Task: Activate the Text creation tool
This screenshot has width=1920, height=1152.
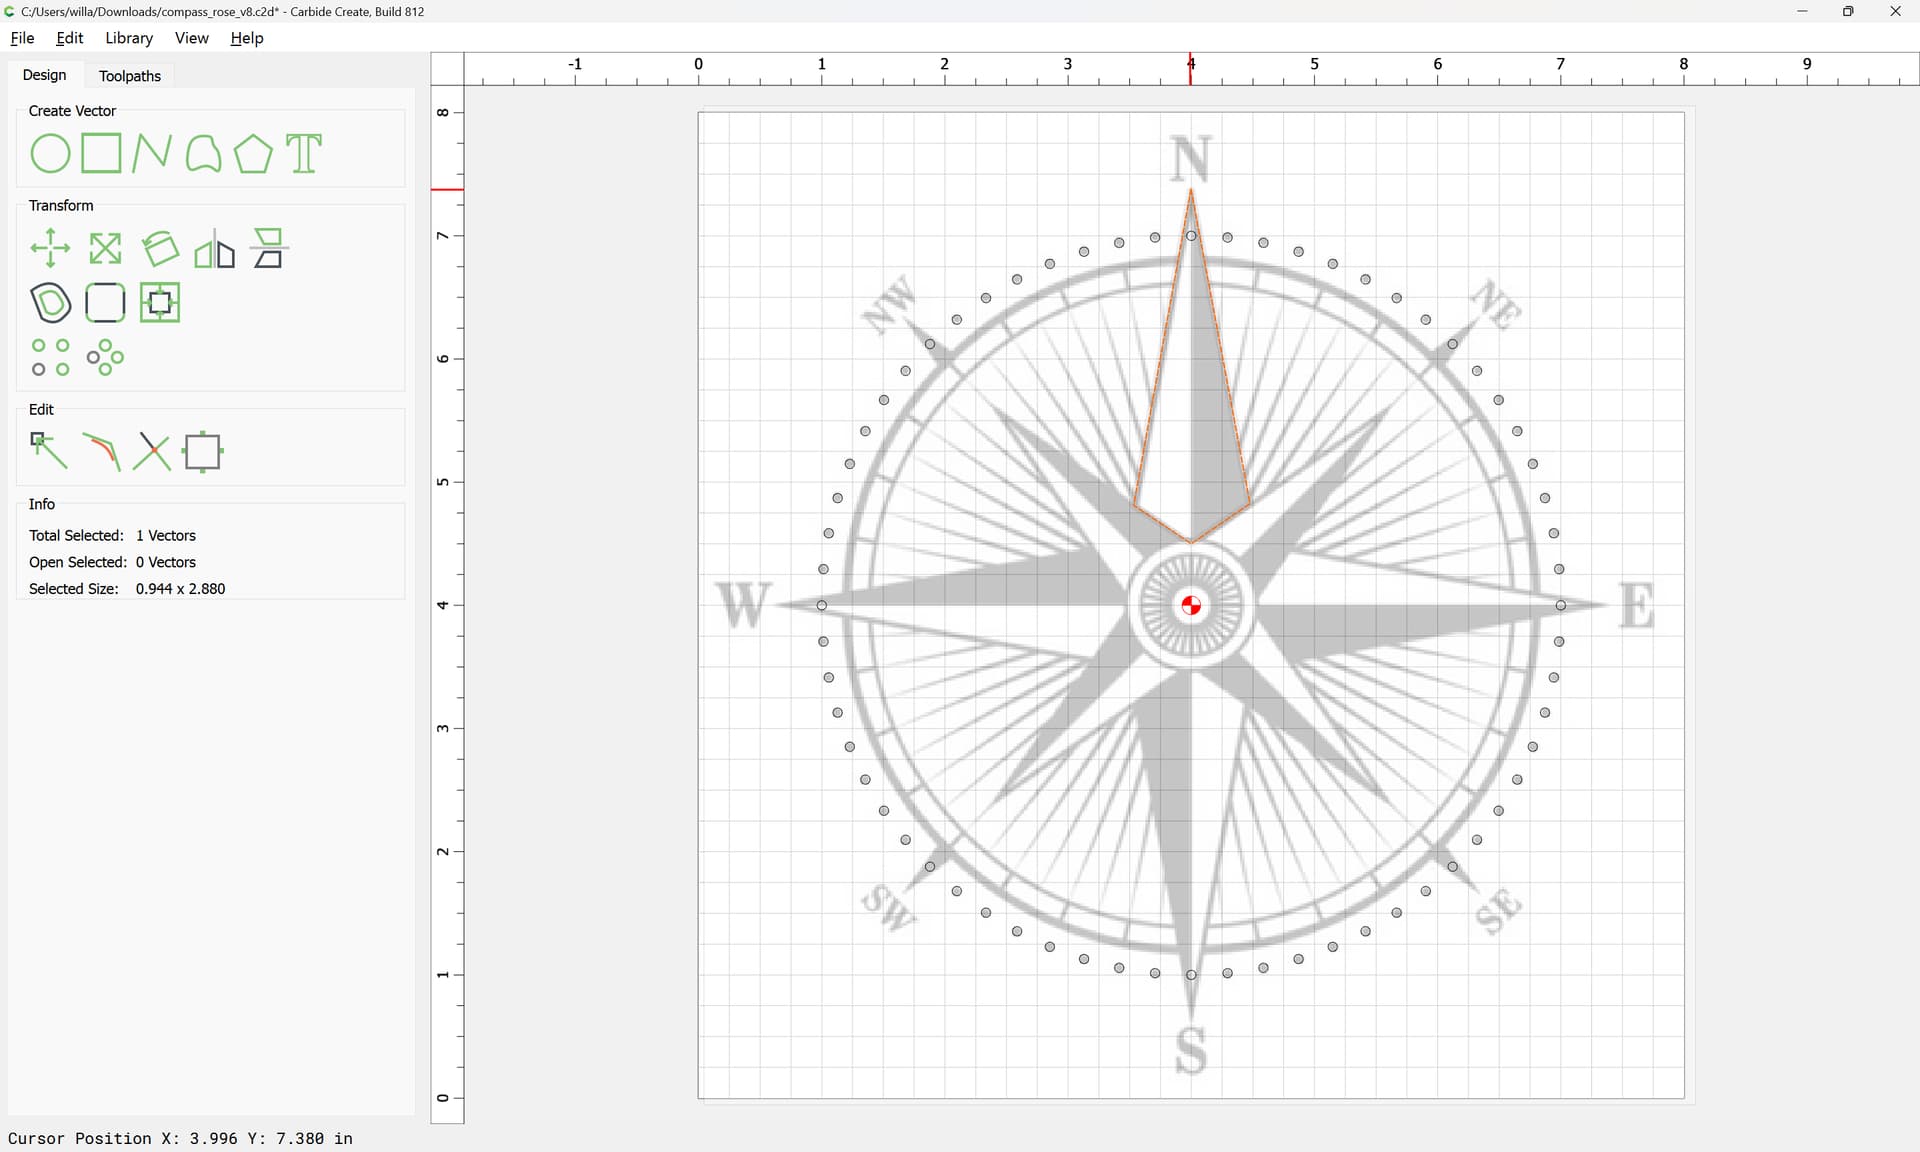Action: [304, 154]
